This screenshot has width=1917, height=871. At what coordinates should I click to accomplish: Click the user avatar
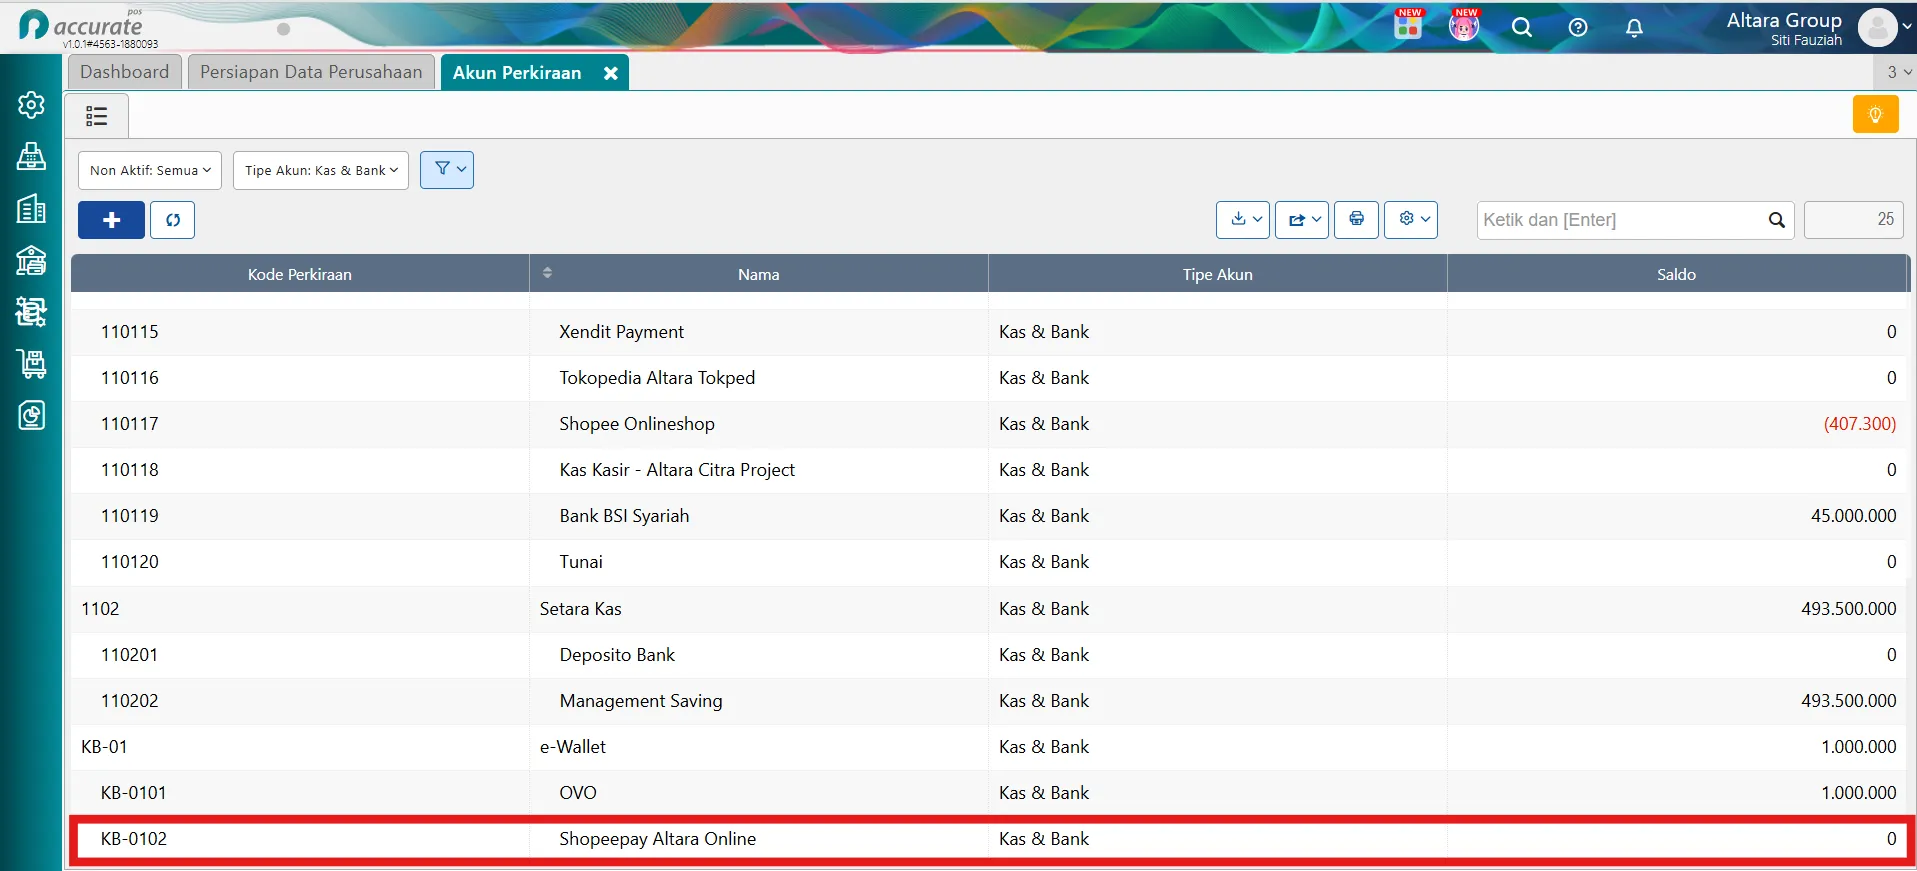click(1877, 27)
